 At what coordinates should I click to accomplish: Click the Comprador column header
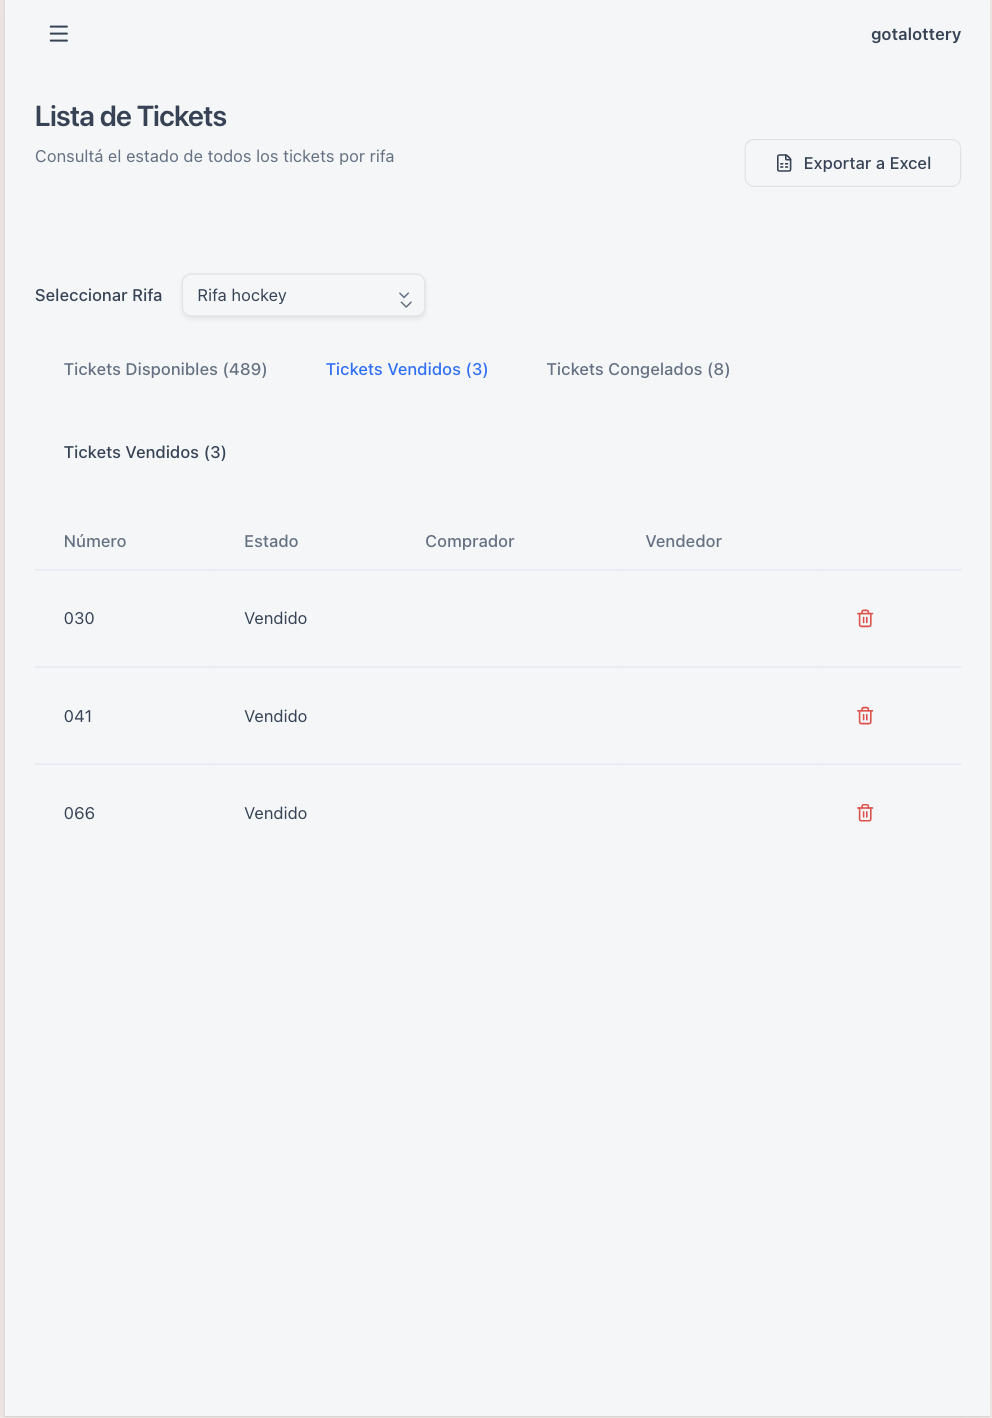point(470,541)
